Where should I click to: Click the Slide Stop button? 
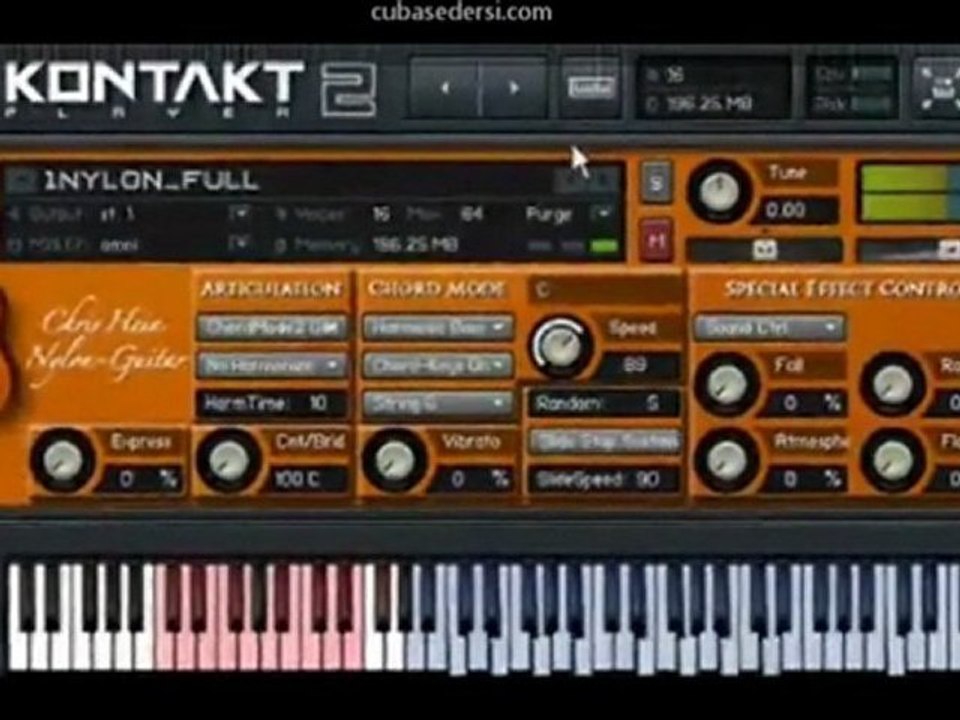pyautogui.click(x=604, y=441)
